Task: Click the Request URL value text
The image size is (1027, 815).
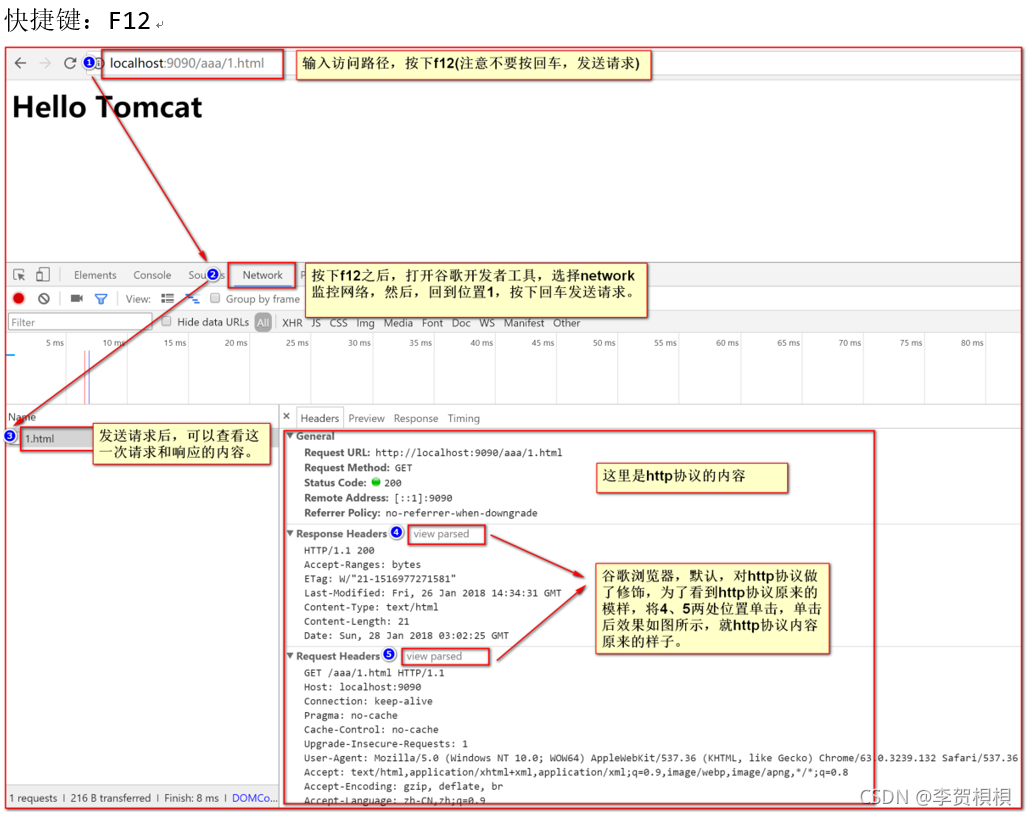Action: 469,453
